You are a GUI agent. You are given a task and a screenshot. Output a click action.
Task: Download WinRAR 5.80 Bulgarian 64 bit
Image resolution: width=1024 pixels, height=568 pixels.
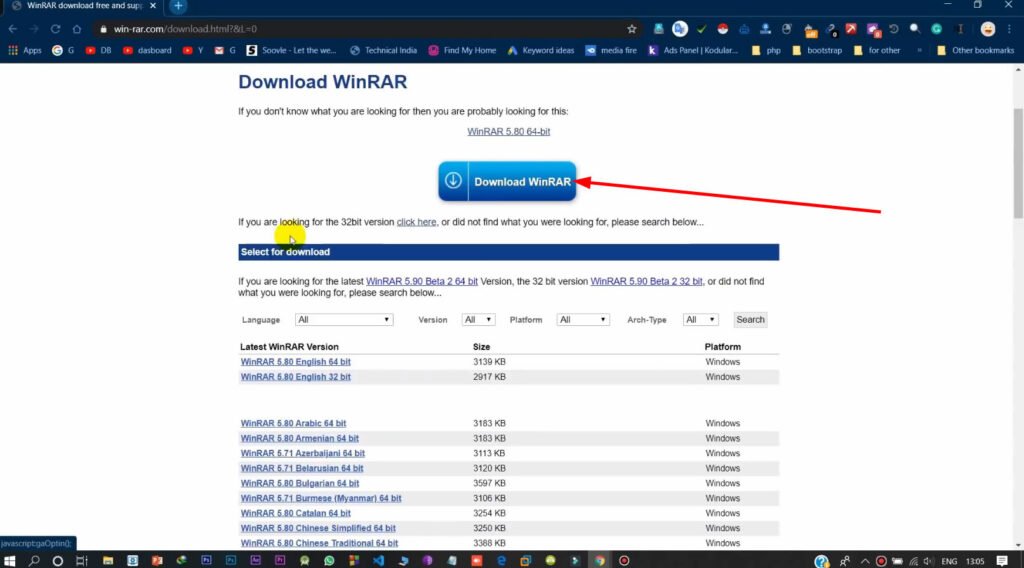(300, 483)
